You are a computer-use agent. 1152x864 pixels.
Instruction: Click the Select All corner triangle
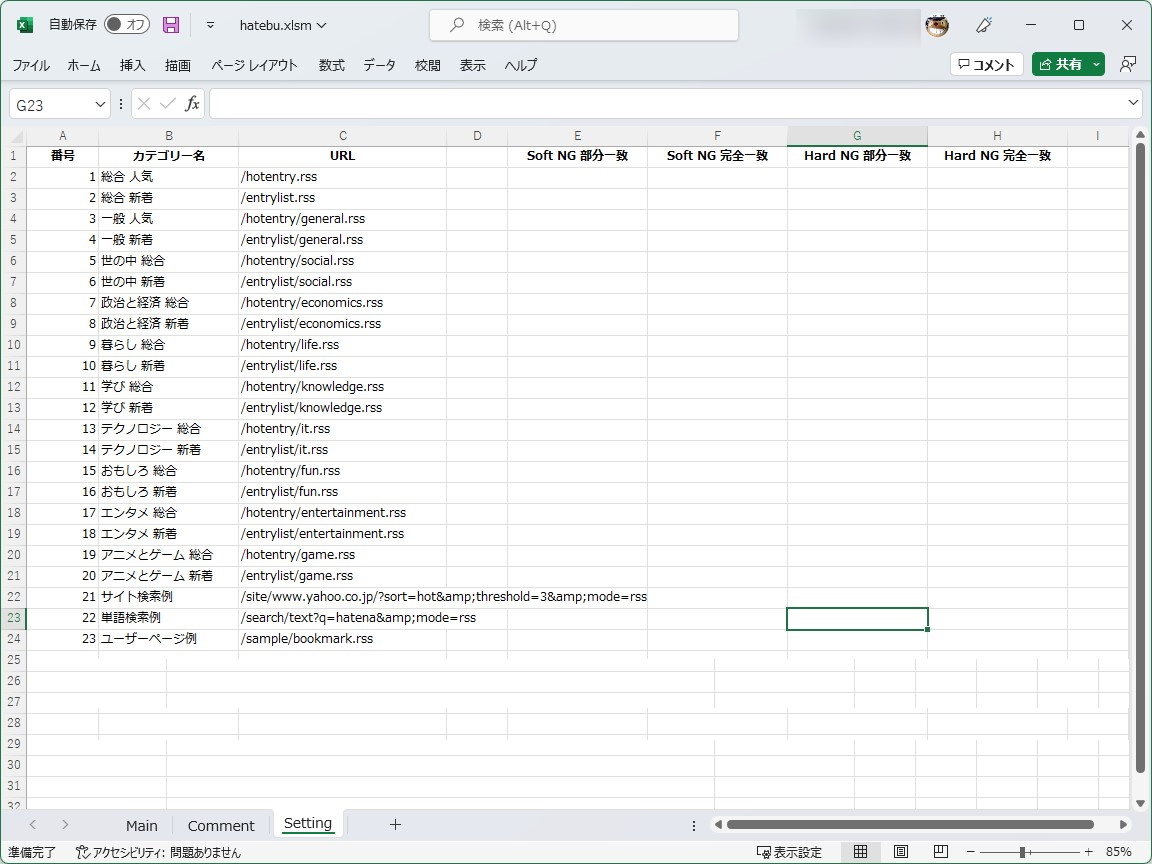[x=14, y=136]
